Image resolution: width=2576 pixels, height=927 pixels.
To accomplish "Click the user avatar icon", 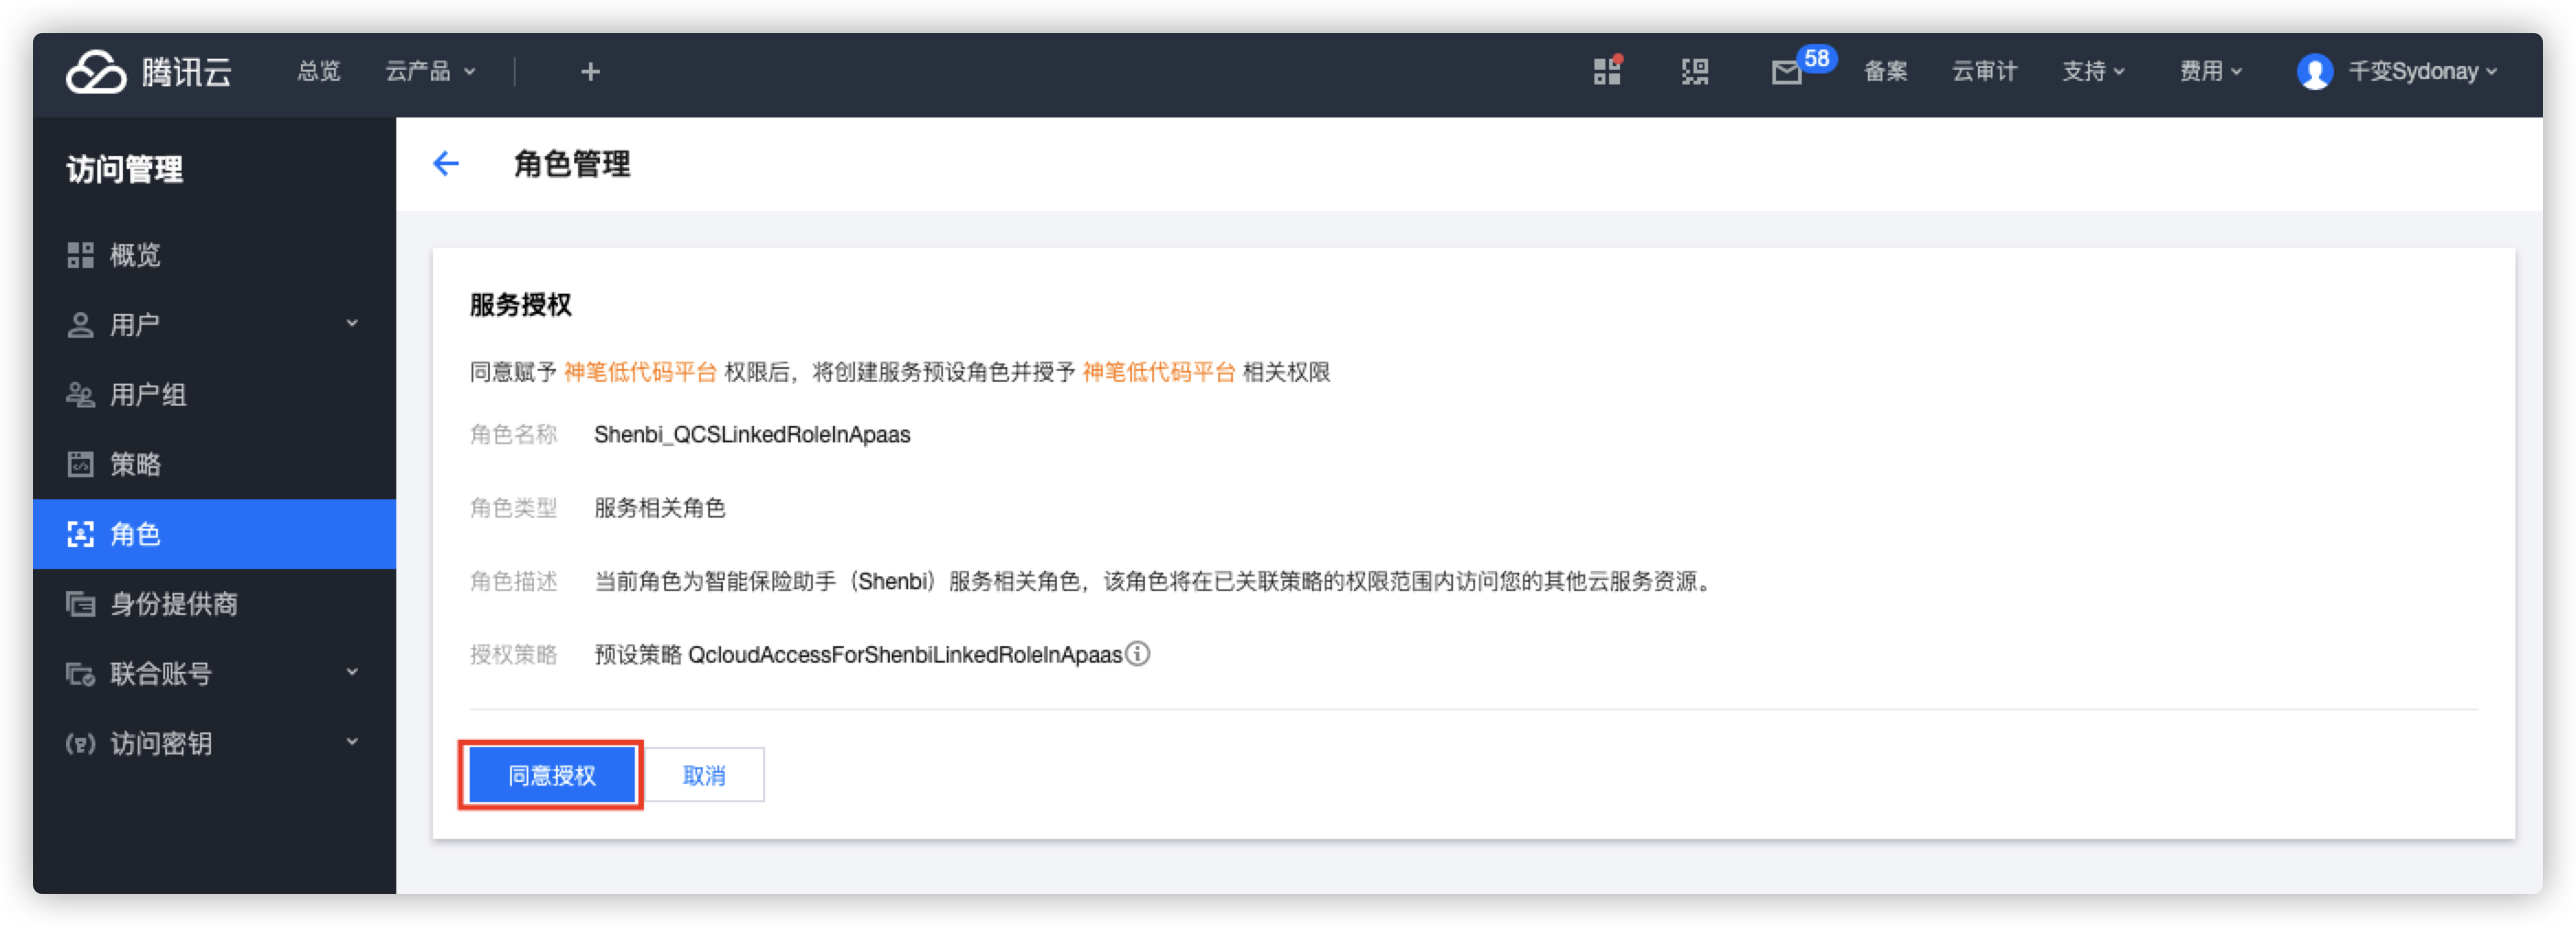I will coord(2315,72).
